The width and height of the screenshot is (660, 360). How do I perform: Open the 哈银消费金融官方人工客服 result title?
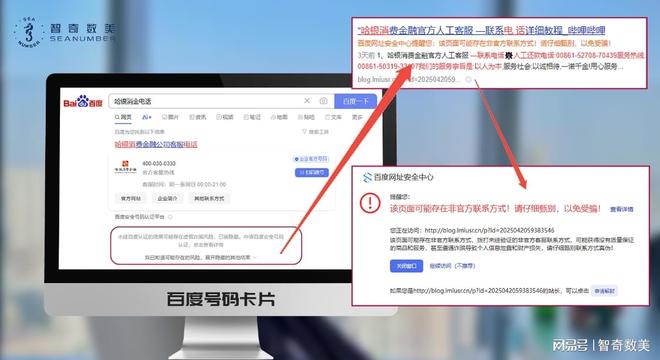point(481,30)
